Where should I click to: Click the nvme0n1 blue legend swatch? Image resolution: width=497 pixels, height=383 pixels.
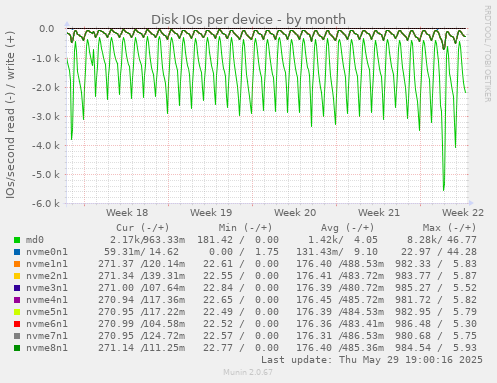tap(17, 252)
